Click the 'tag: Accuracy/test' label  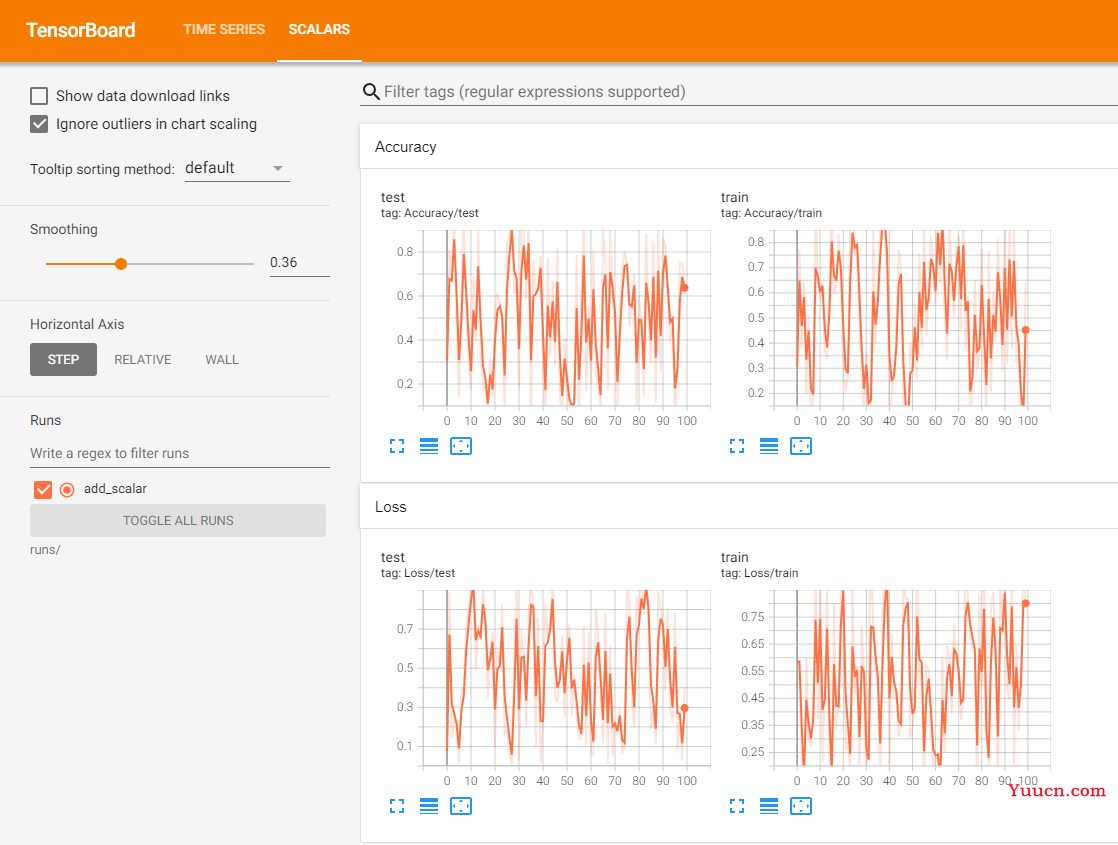[429, 213]
